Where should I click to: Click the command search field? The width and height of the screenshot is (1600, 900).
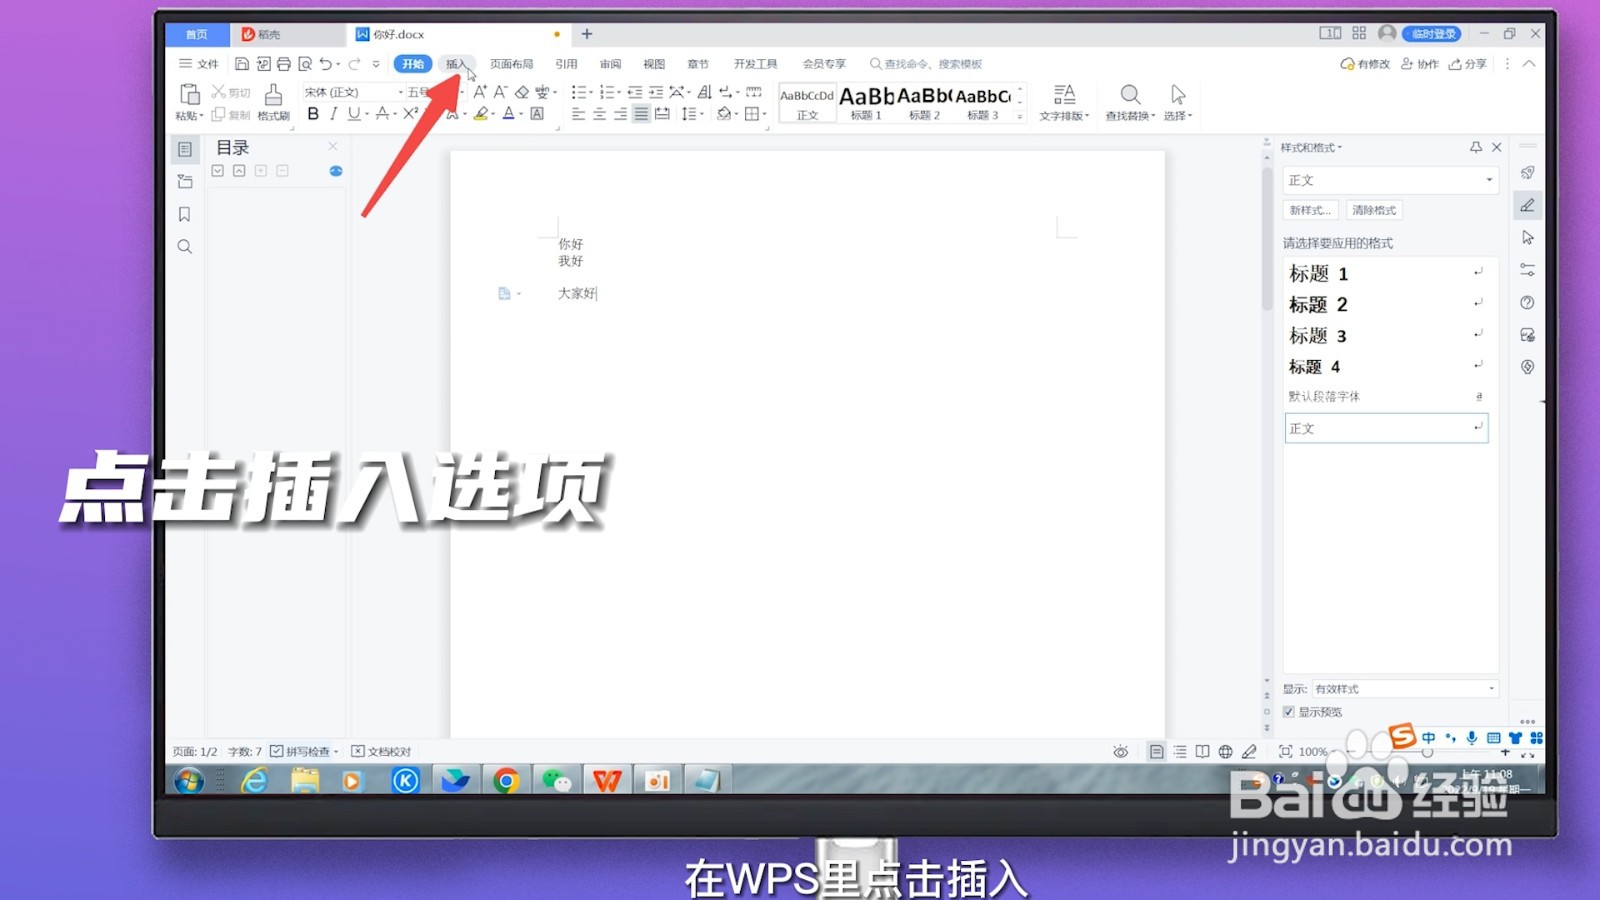(926, 64)
